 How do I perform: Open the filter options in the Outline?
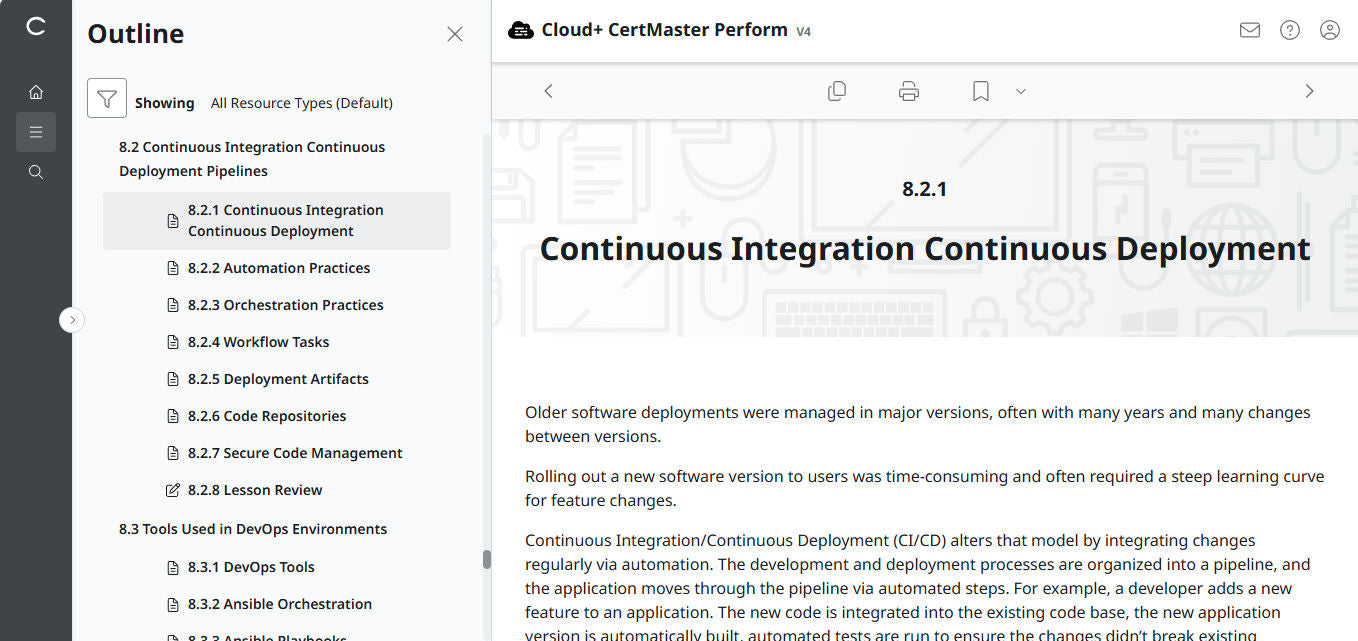[x=107, y=98]
